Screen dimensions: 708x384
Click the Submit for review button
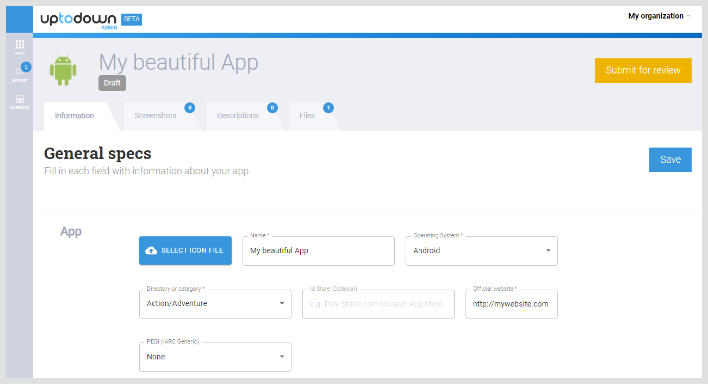click(643, 70)
